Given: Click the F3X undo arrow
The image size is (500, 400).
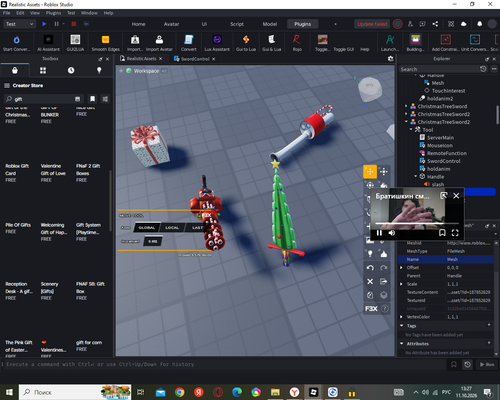Looking at the screenshot, I should coord(370,268).
